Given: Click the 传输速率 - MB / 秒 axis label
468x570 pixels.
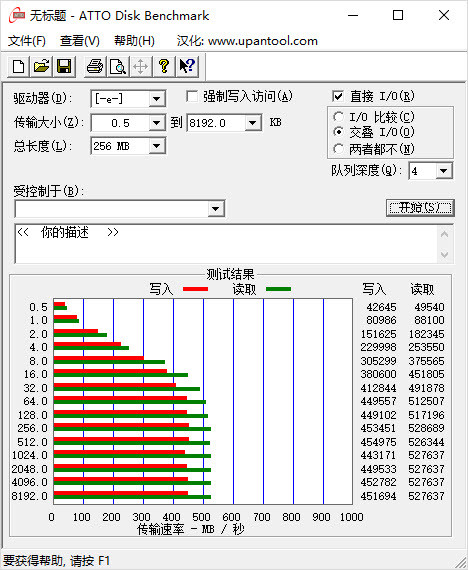Looking at the screenshot, I should tap(191, 529).
